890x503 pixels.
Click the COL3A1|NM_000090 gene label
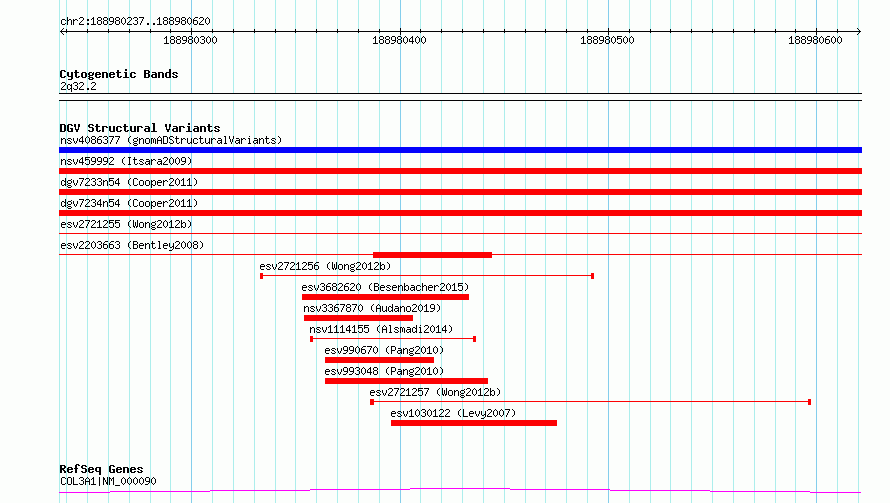coord(108,481)
